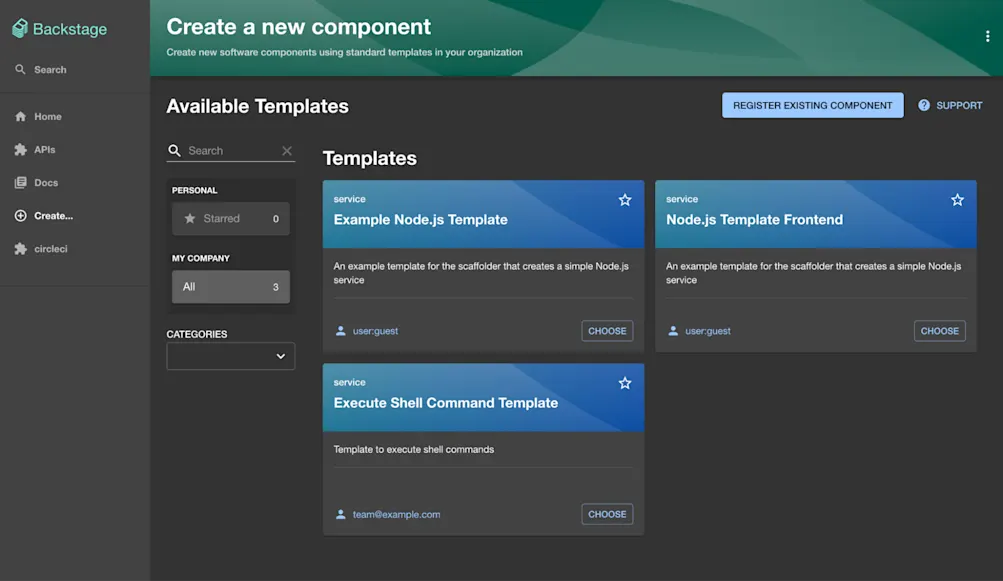This screenshot has height=581, width=1003.
Task: Click the 'Create a new component' page title
Action: click(x=298, y=26)
